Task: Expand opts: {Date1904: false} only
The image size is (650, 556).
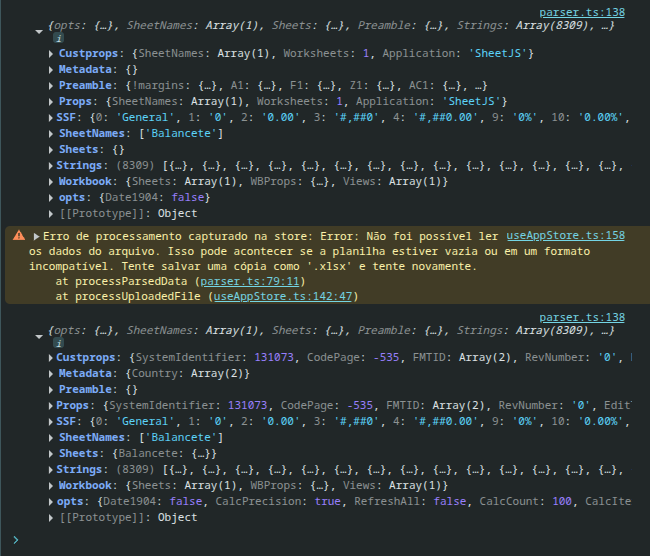Action: pyautogui.click(x=51, y=198)
